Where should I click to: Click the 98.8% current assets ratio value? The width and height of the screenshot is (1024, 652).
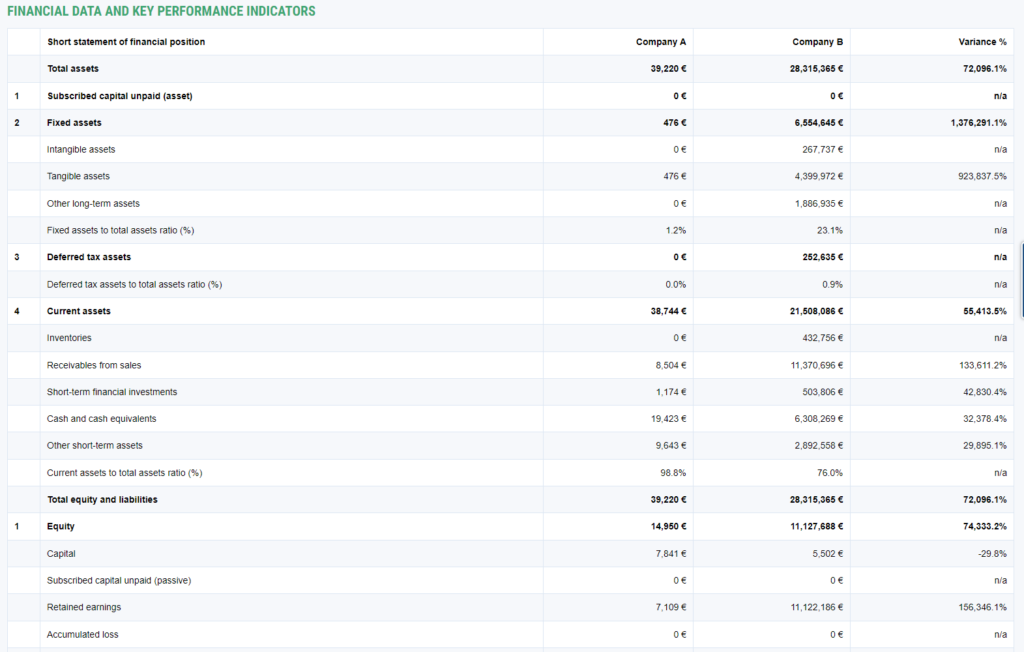673,473
